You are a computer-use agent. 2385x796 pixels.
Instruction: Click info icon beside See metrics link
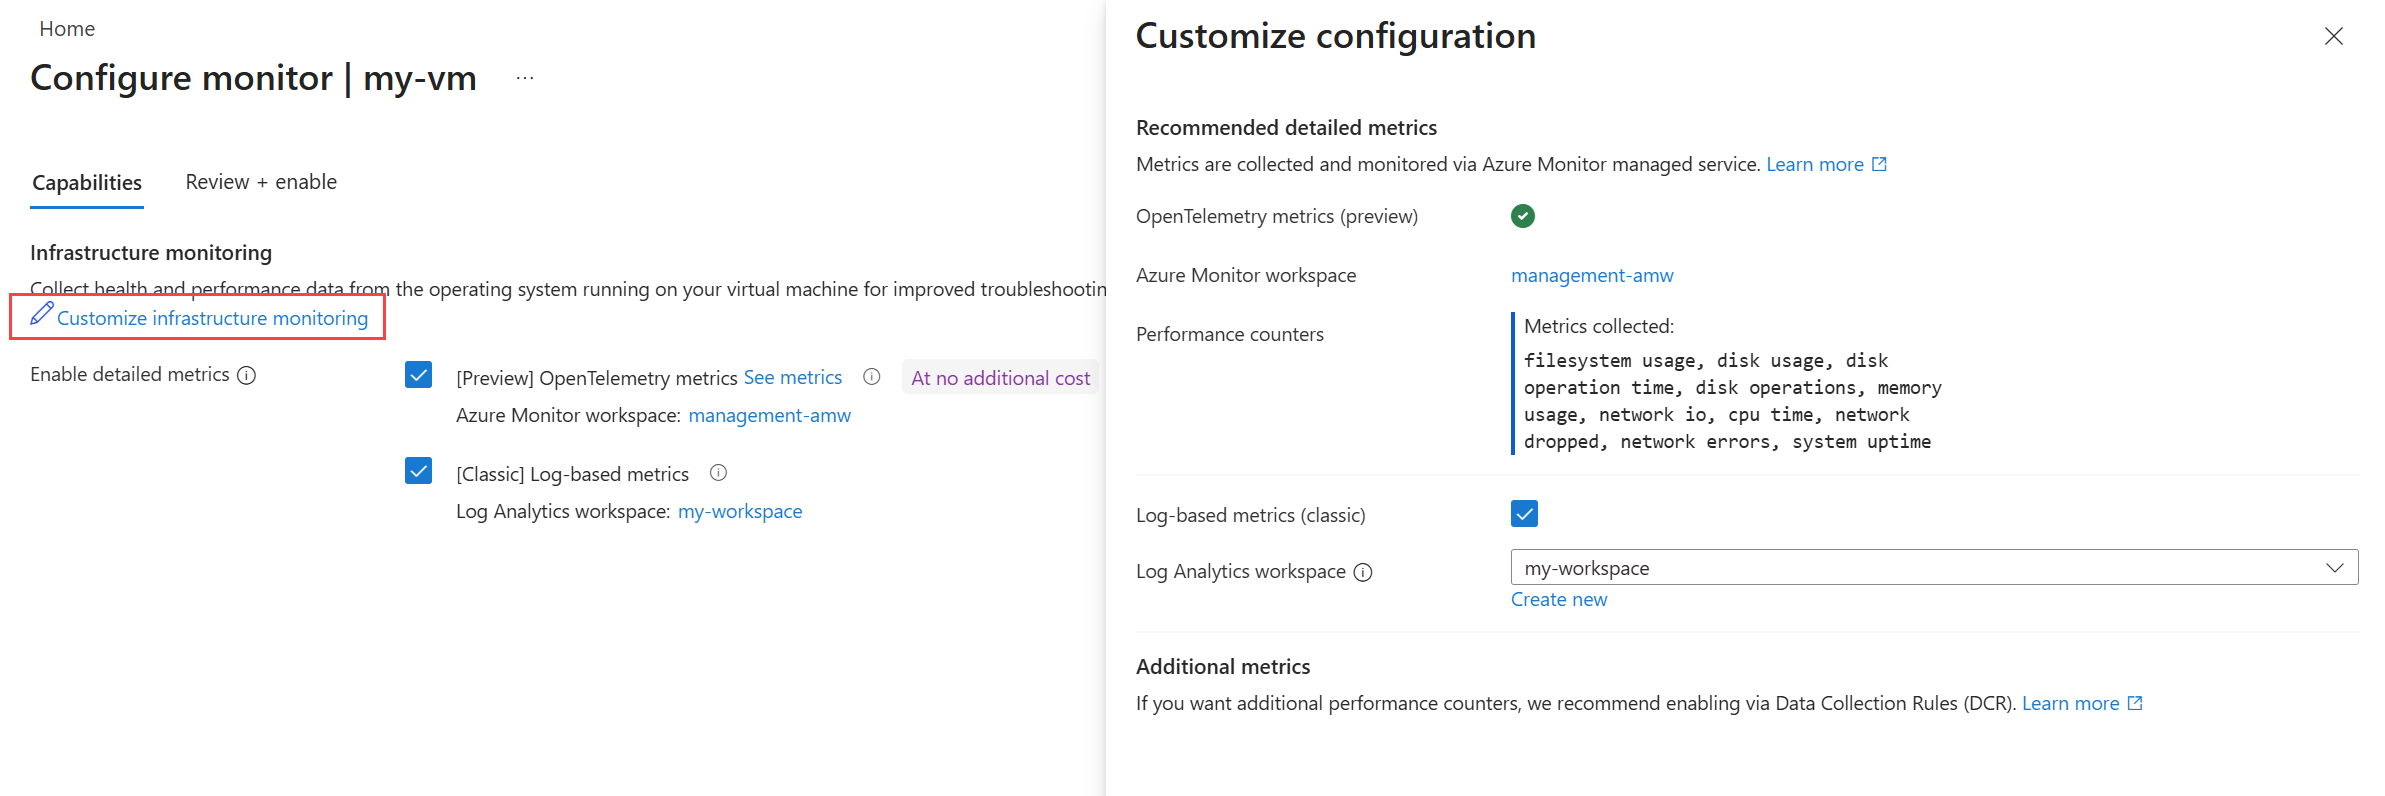[872, 377]
